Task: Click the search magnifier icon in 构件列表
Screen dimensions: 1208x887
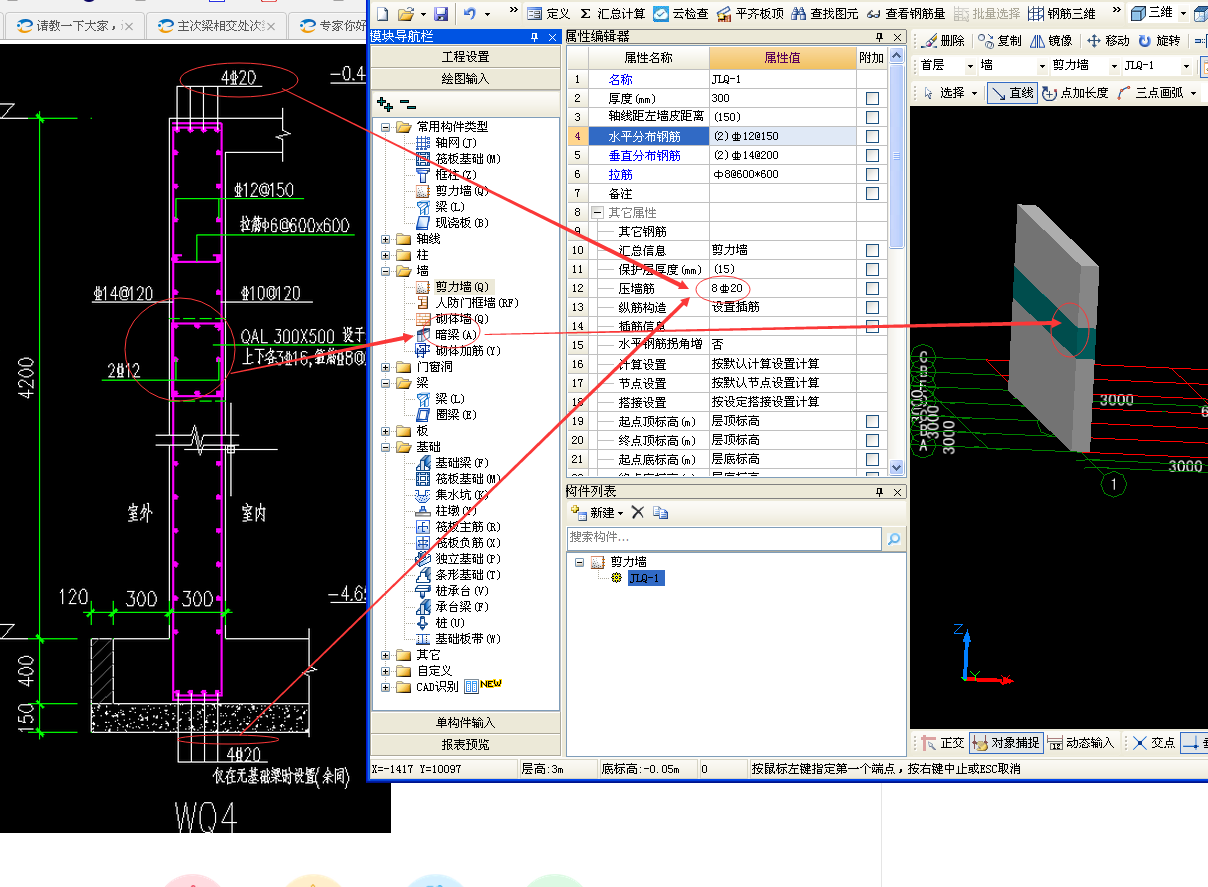Action: click(x=893, y=539)
